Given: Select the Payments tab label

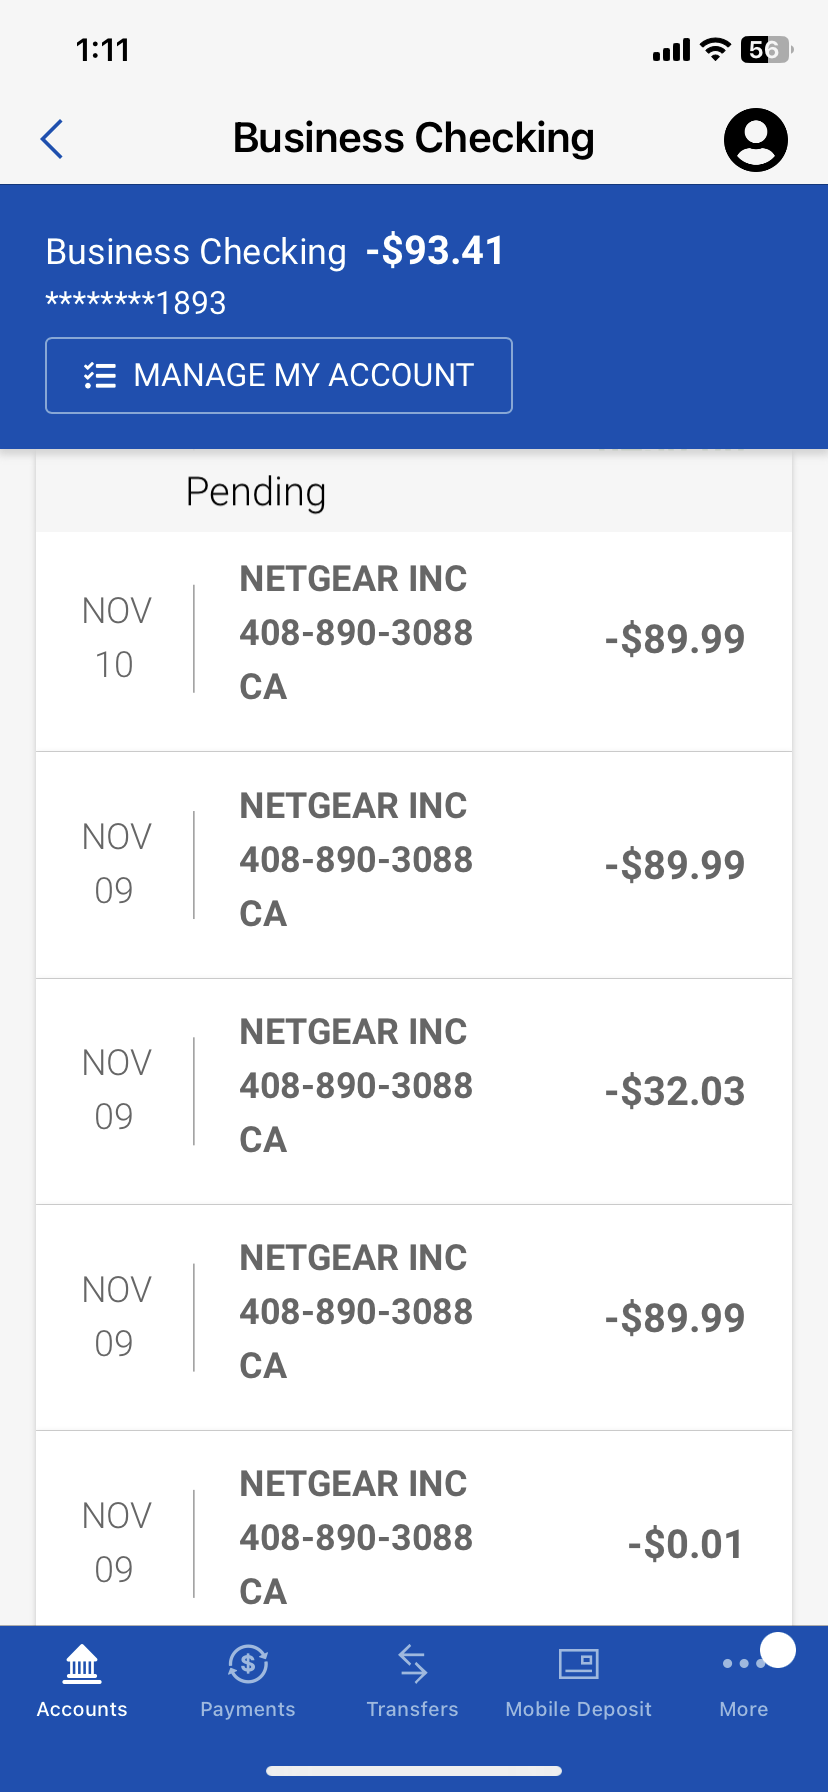Looking at the screenshot, I should point(248,1709).
